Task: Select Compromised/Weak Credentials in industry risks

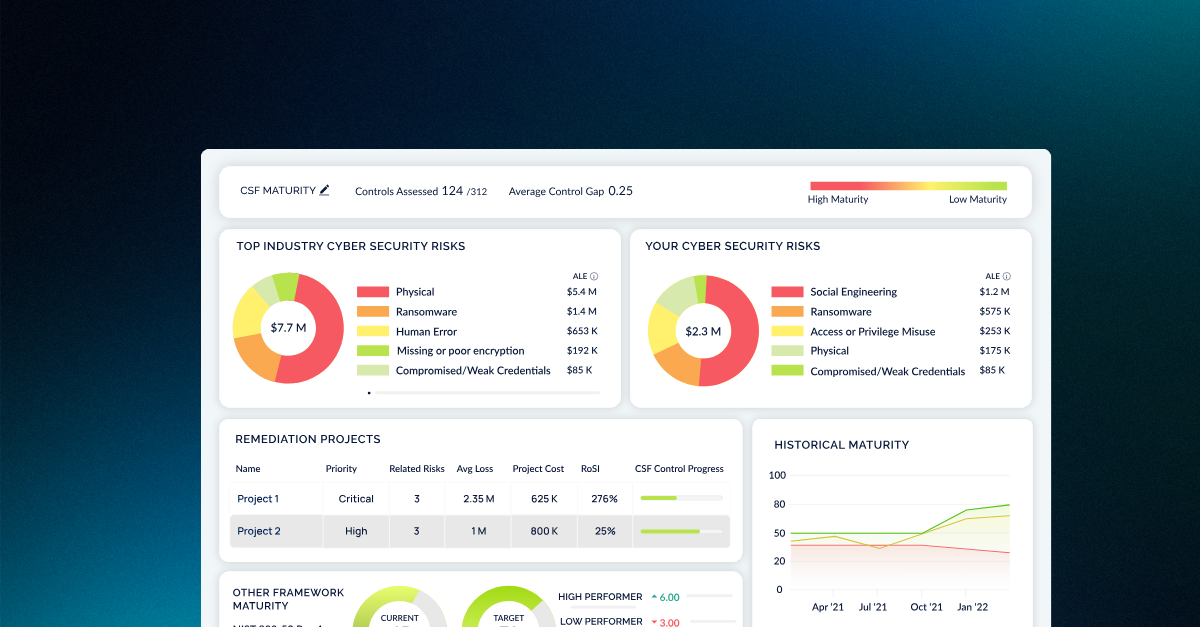Action: click(473, 371)
